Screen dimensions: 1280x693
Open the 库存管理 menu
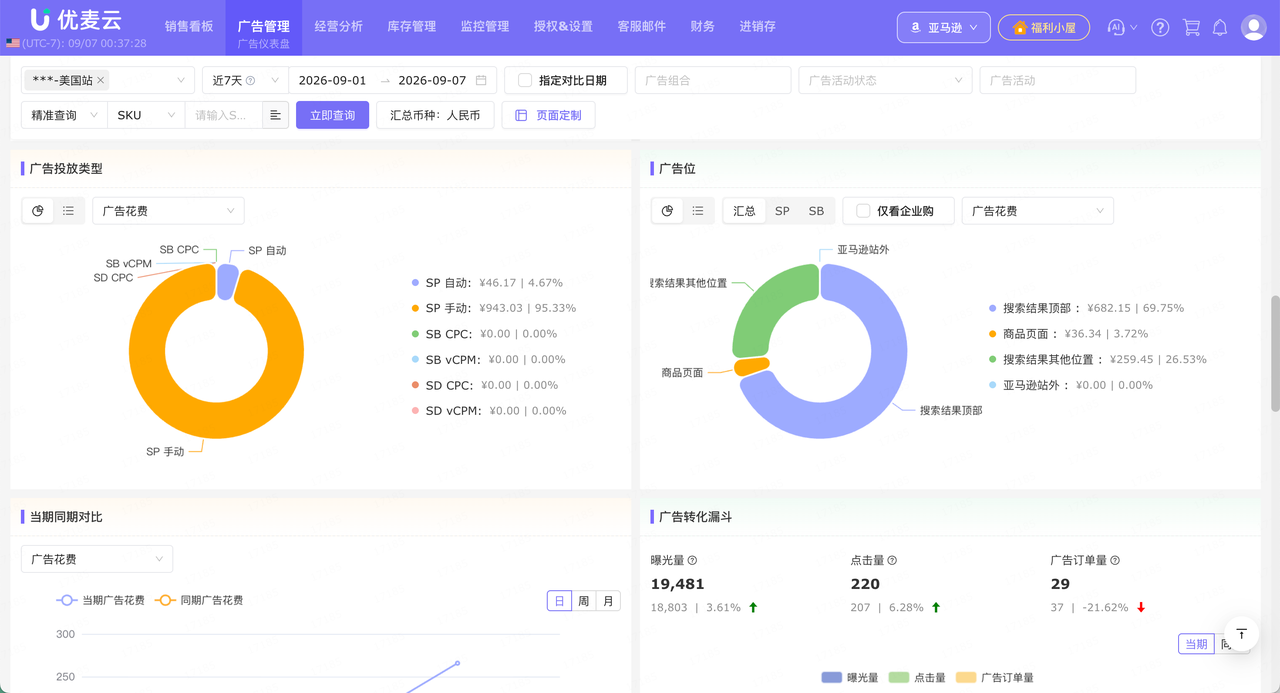click(x=412, y=26)
